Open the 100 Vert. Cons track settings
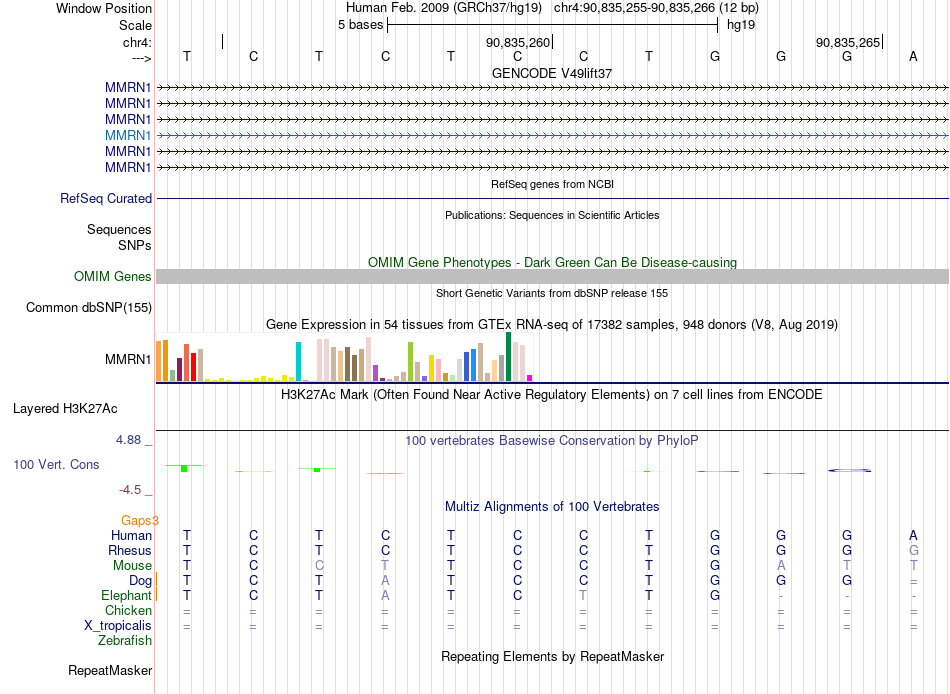950x694 pixels. [56, 464]
